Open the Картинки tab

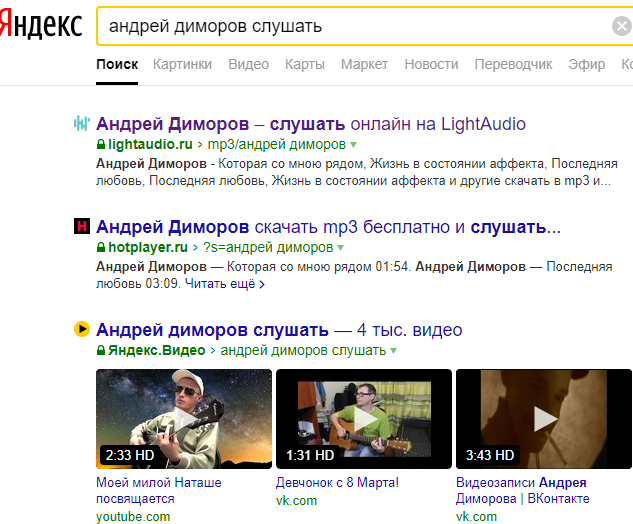click(182, 64)
